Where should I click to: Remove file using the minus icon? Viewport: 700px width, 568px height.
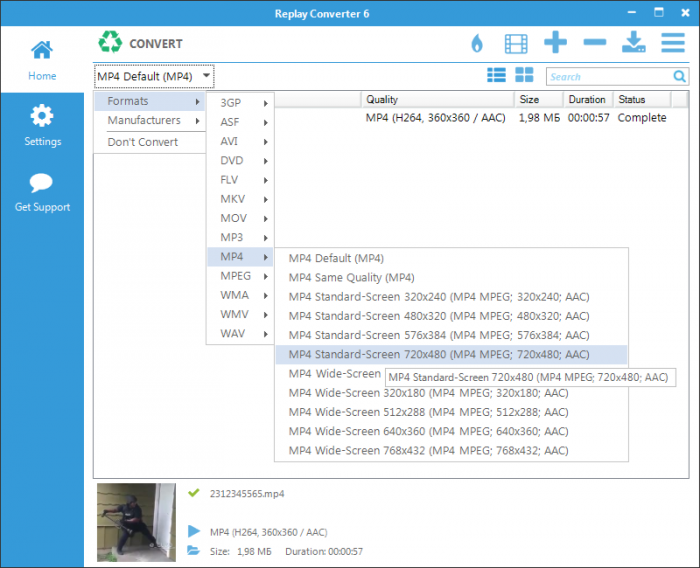click(594, 42)
